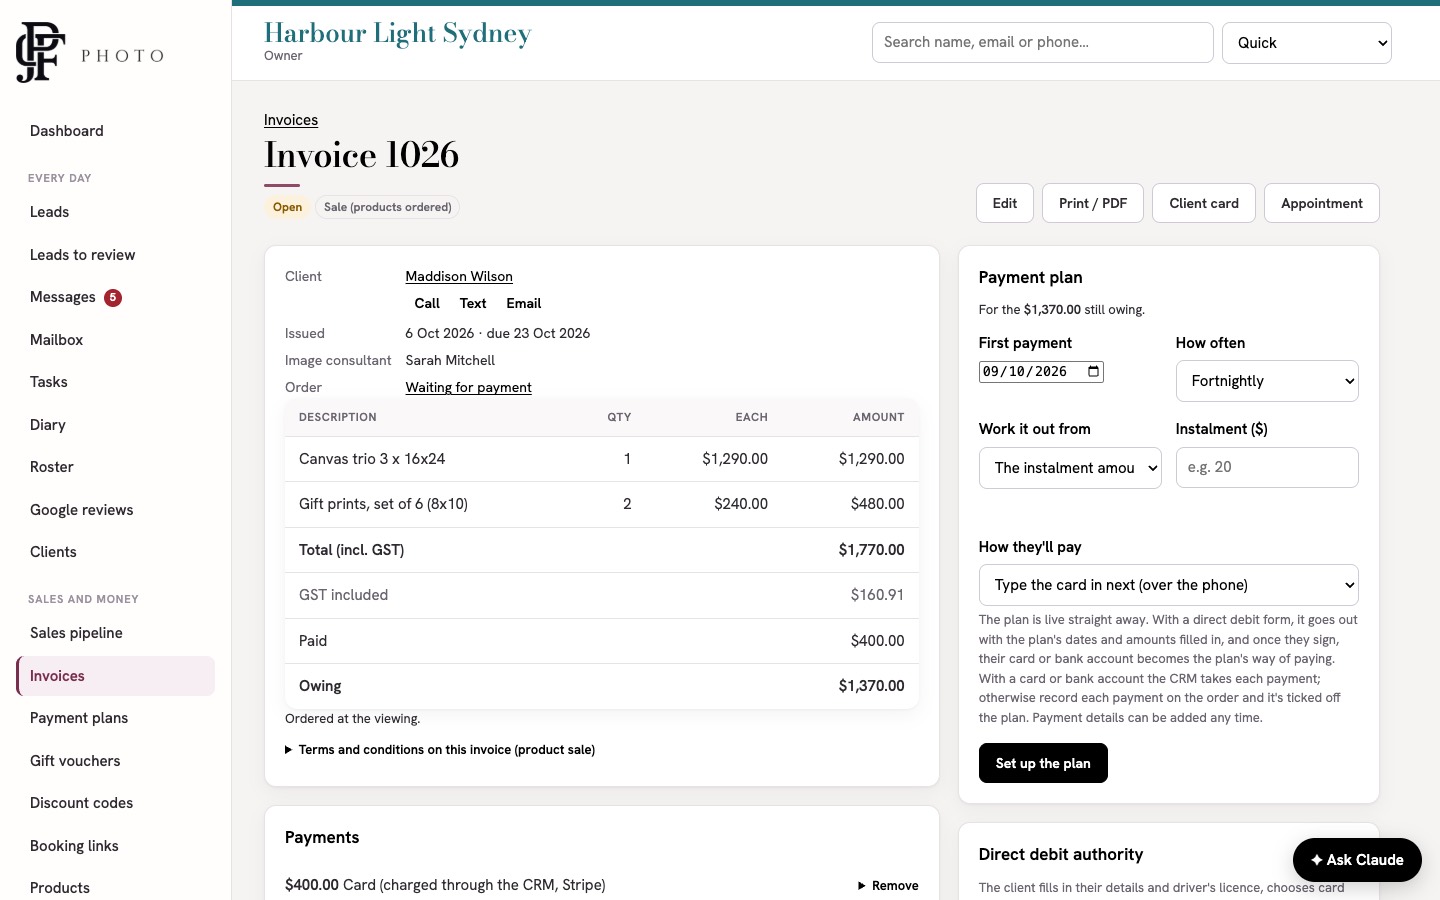Open Booking links

(115, 846)
